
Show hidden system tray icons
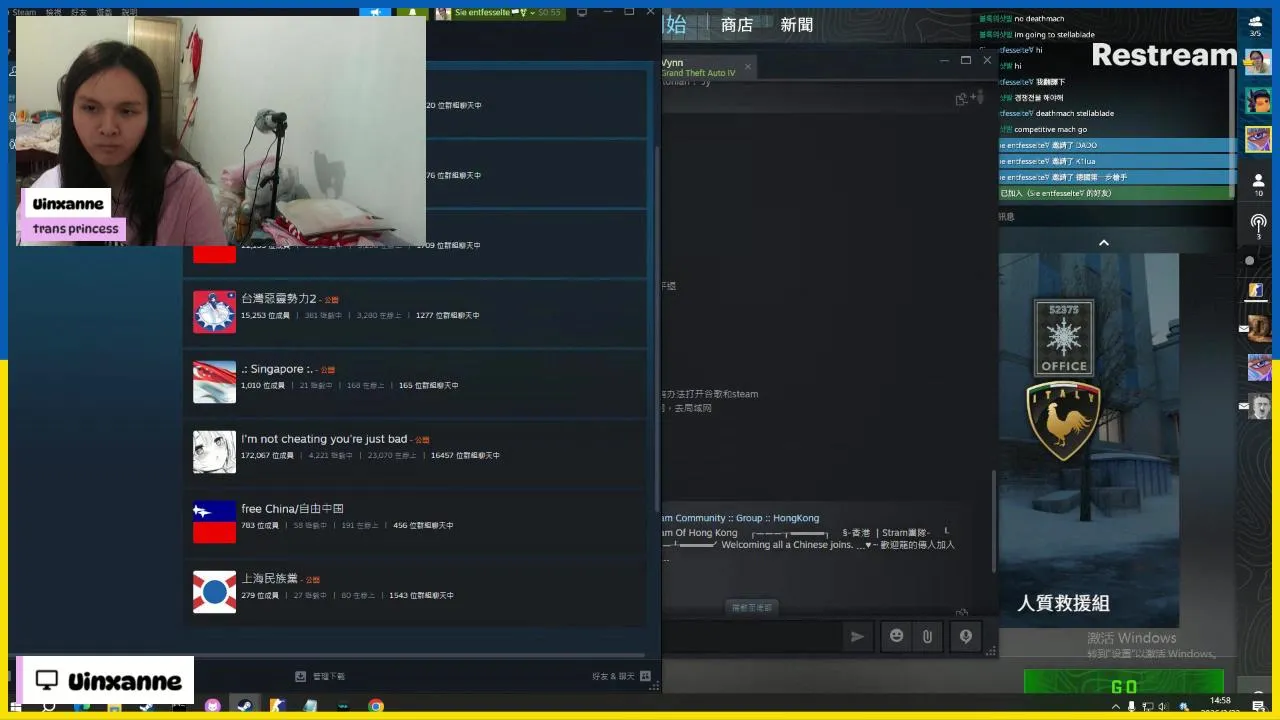[1116, 706]
